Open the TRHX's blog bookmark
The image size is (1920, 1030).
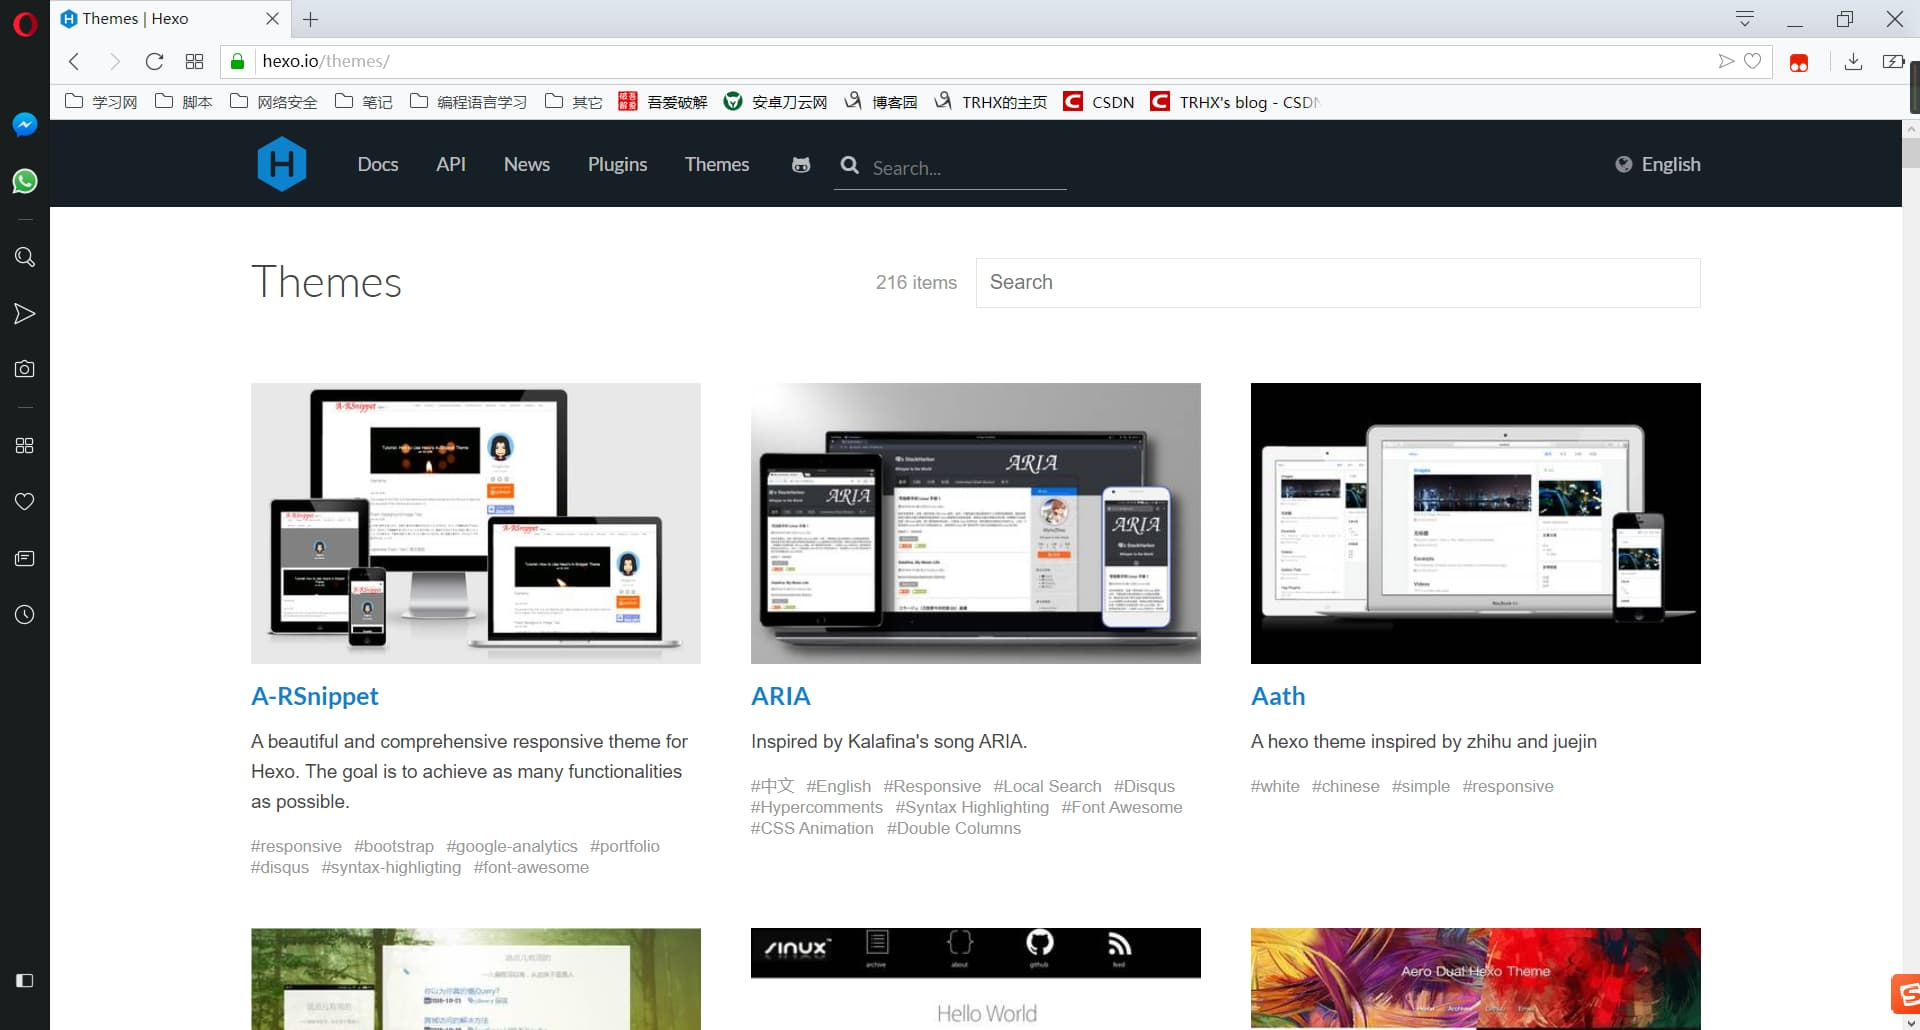[1235, 102]
